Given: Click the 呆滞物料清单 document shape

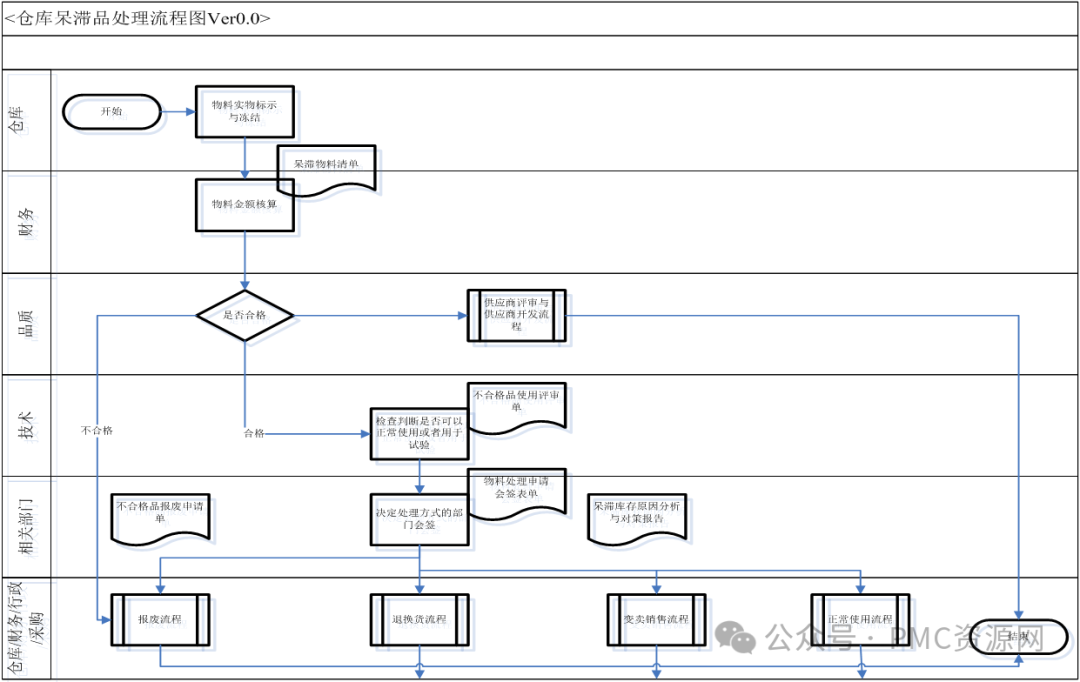Looking at the screenshot, I should (327, 166).
